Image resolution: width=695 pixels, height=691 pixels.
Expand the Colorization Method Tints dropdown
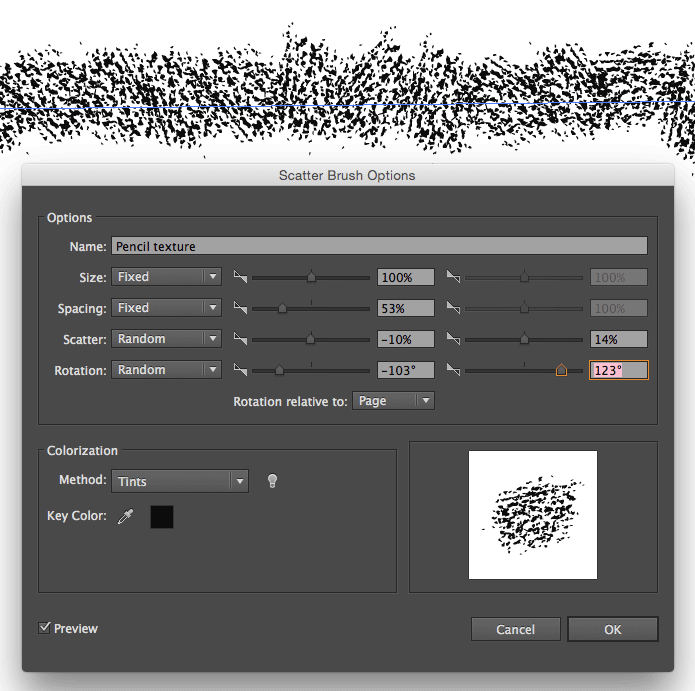179,481
